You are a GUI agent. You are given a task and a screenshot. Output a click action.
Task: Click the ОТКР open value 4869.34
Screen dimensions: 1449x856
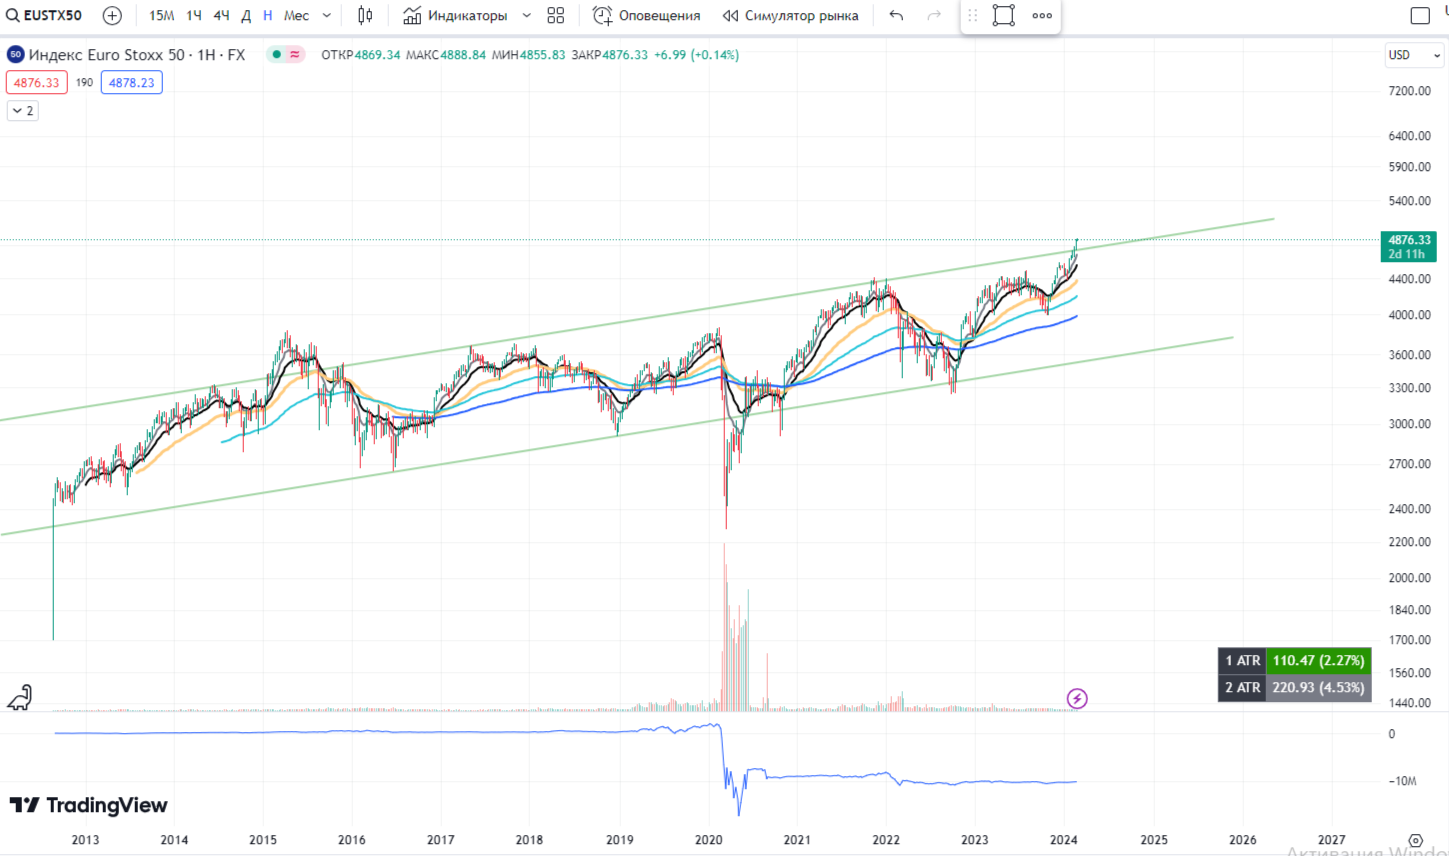coord(377,55)
